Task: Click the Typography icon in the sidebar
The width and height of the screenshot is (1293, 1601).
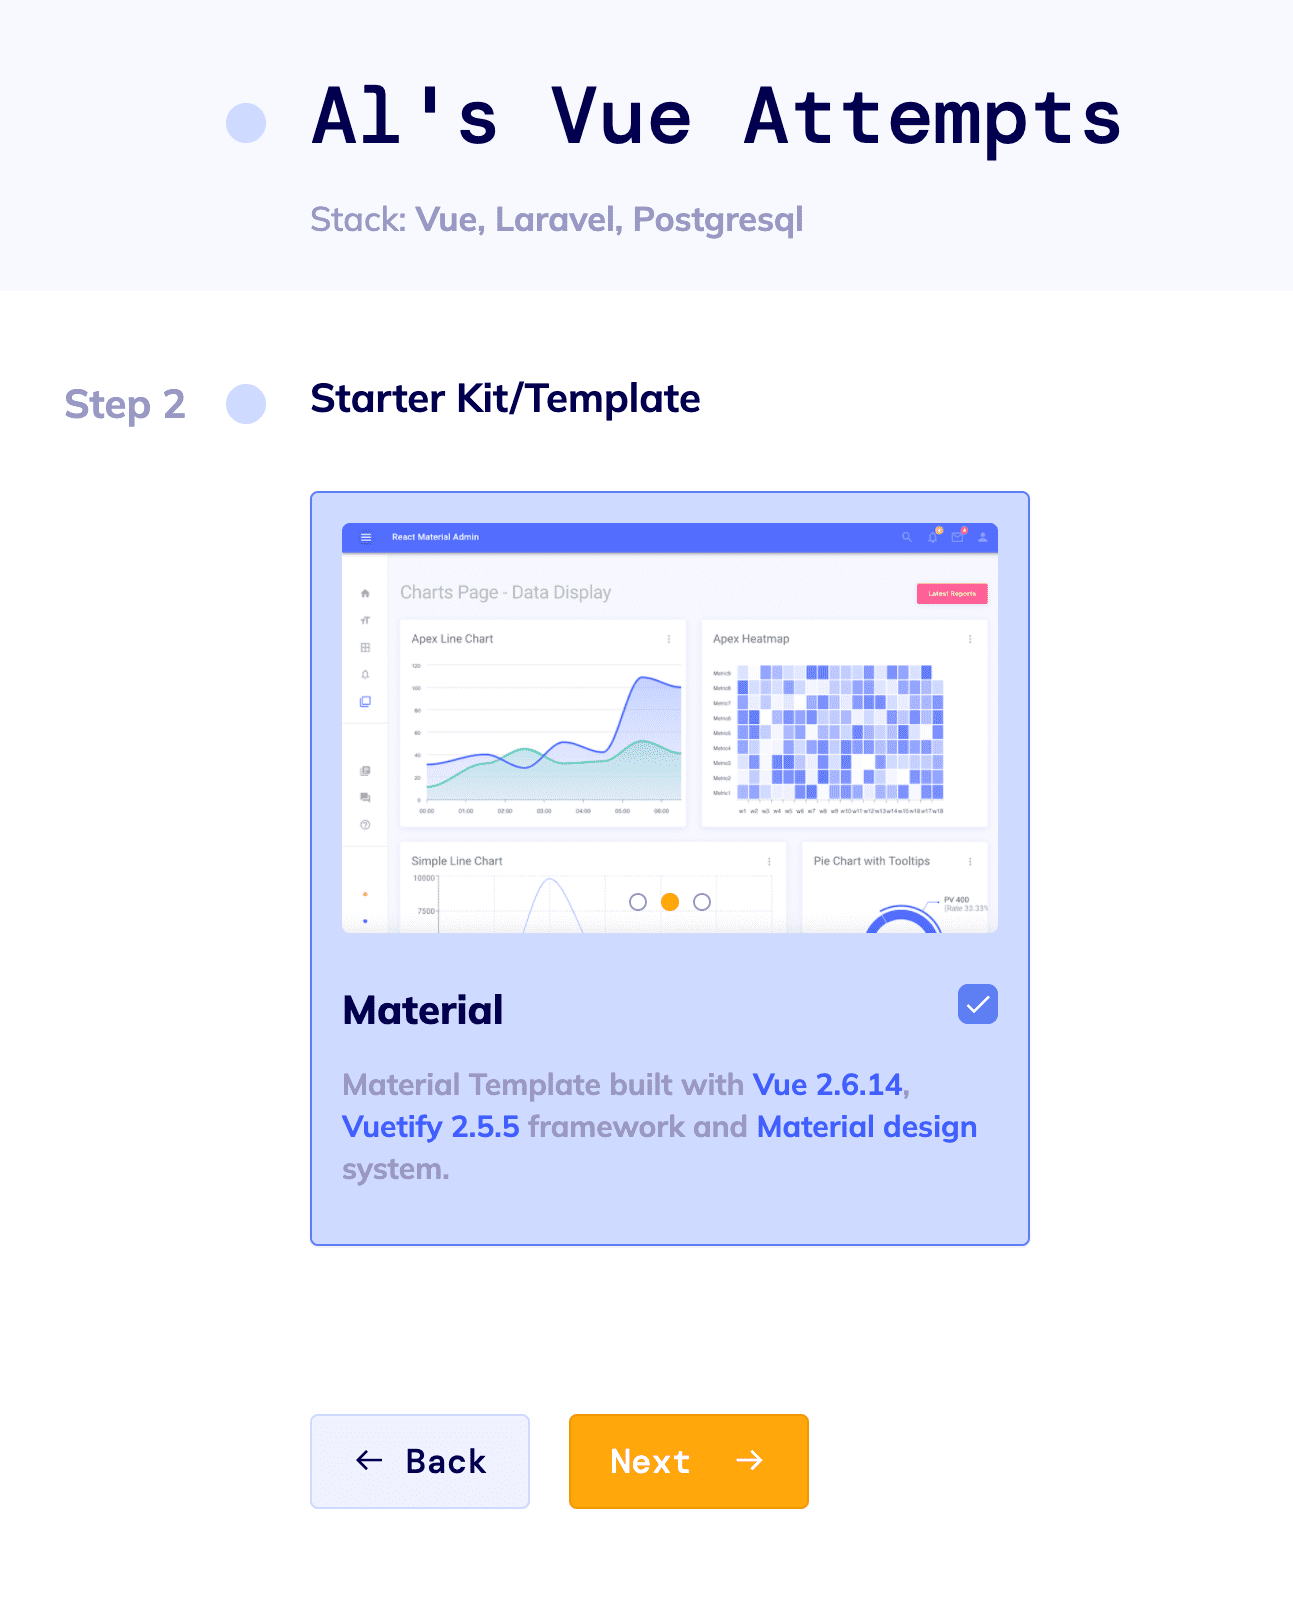Action: tap(365, 621)
